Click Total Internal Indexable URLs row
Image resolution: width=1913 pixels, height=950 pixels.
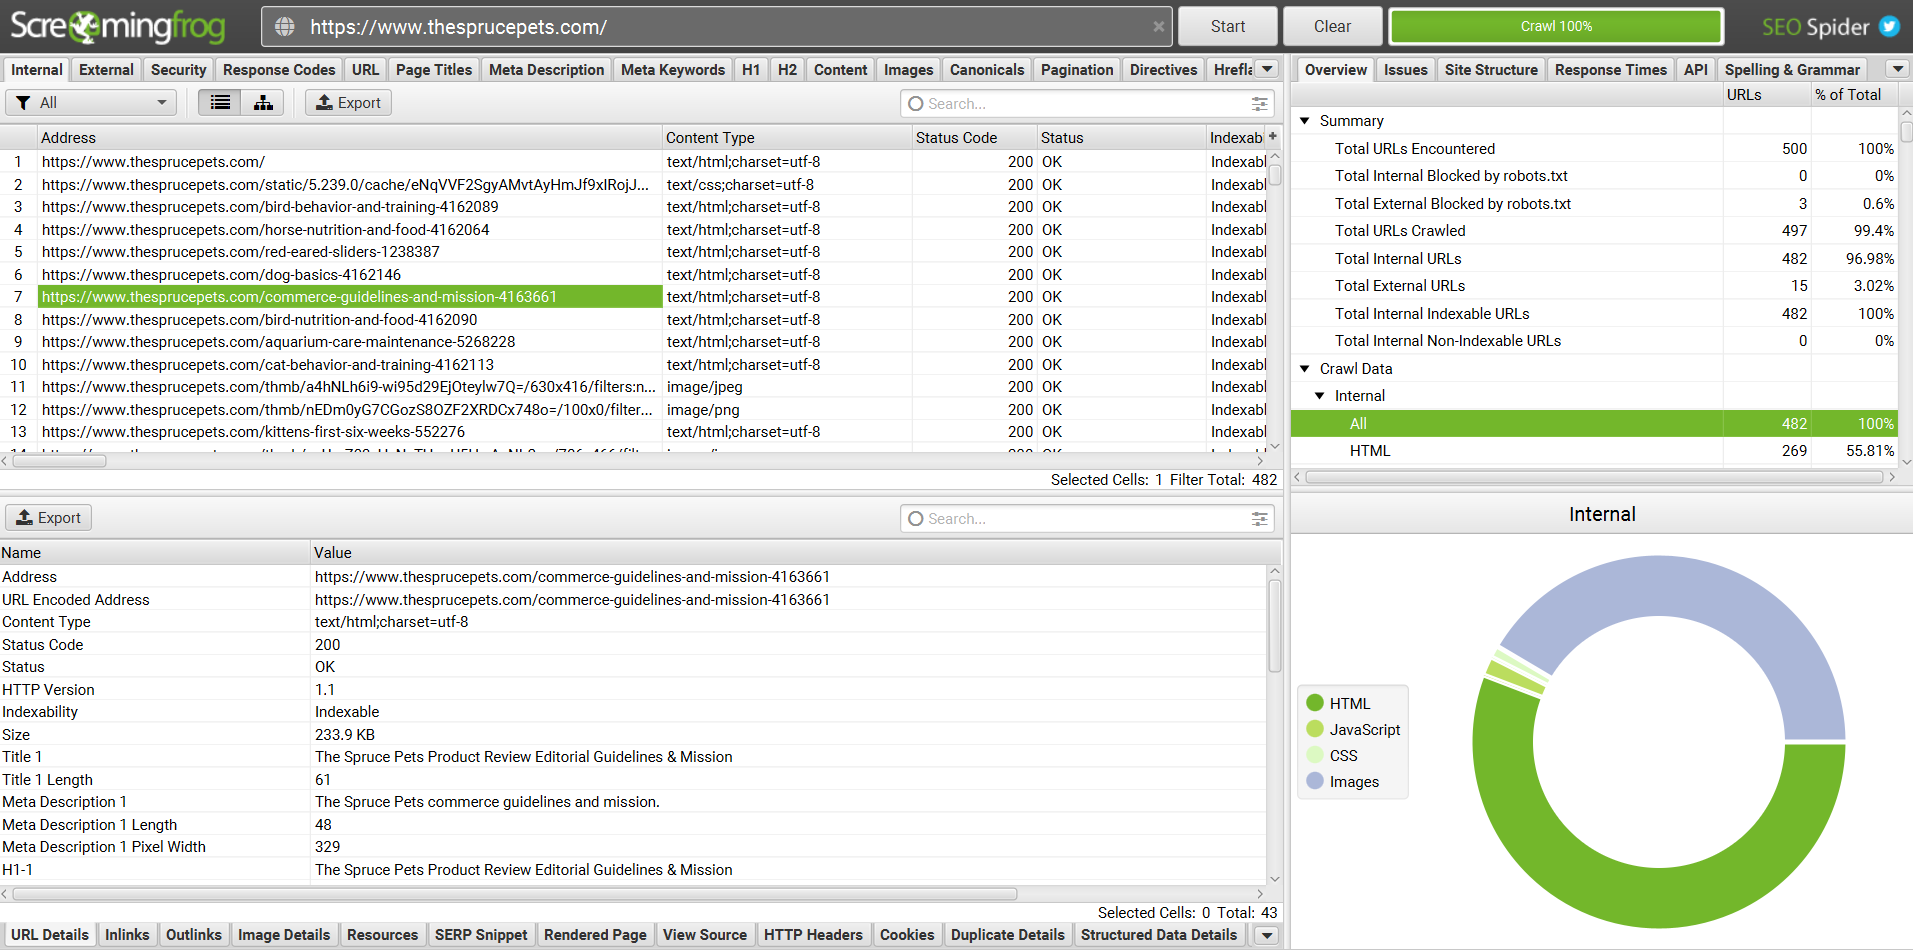tap(1594, 313)
